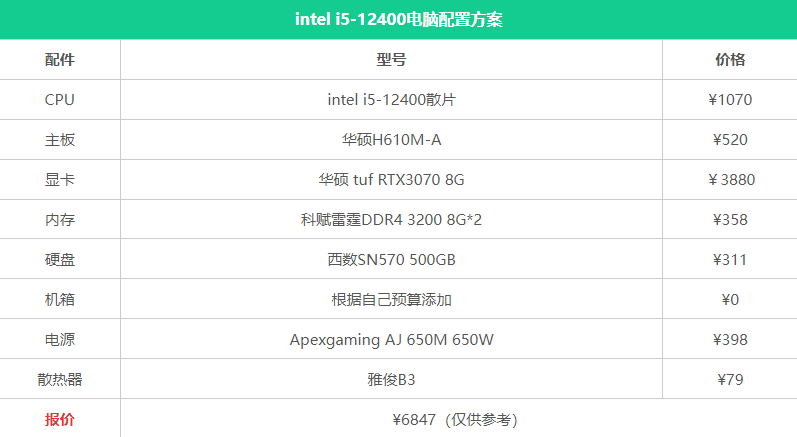Select the 型号 column header
The height and width of the screenshot is (437, 797).
tap(391, 59)
